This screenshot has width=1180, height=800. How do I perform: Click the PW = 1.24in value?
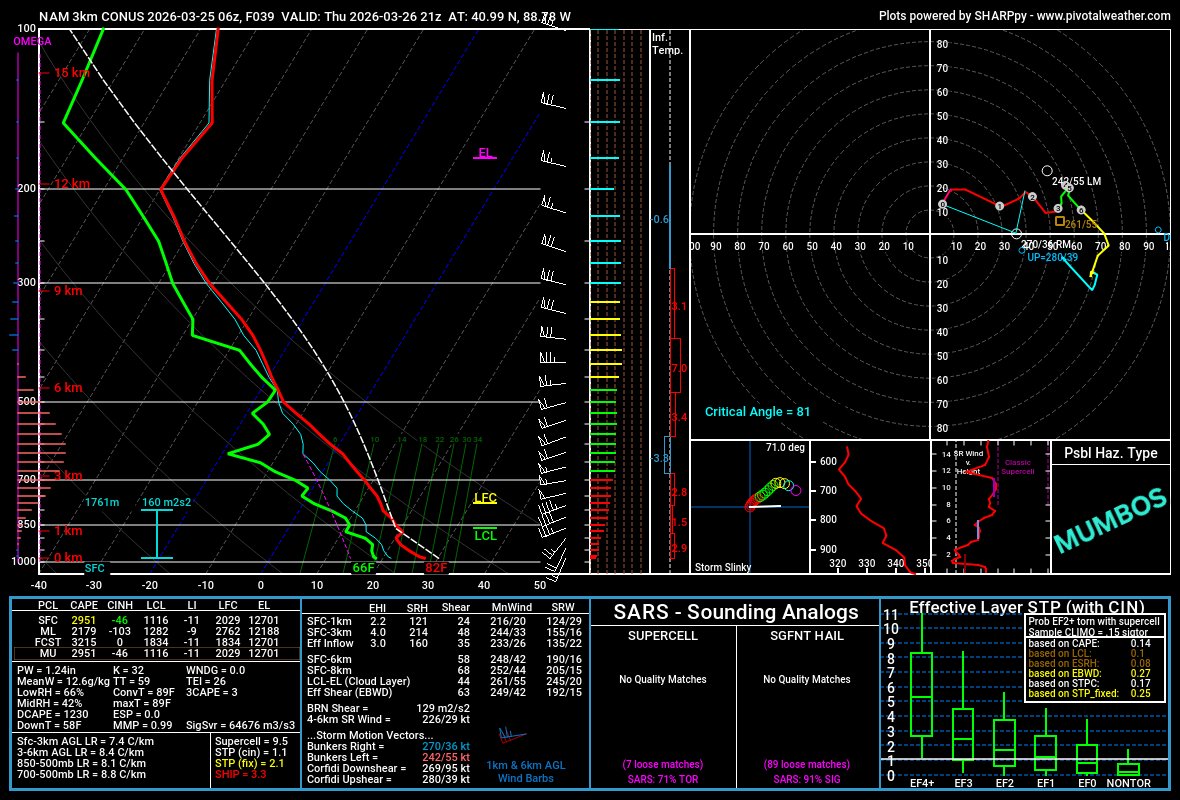tap(47, 670)
